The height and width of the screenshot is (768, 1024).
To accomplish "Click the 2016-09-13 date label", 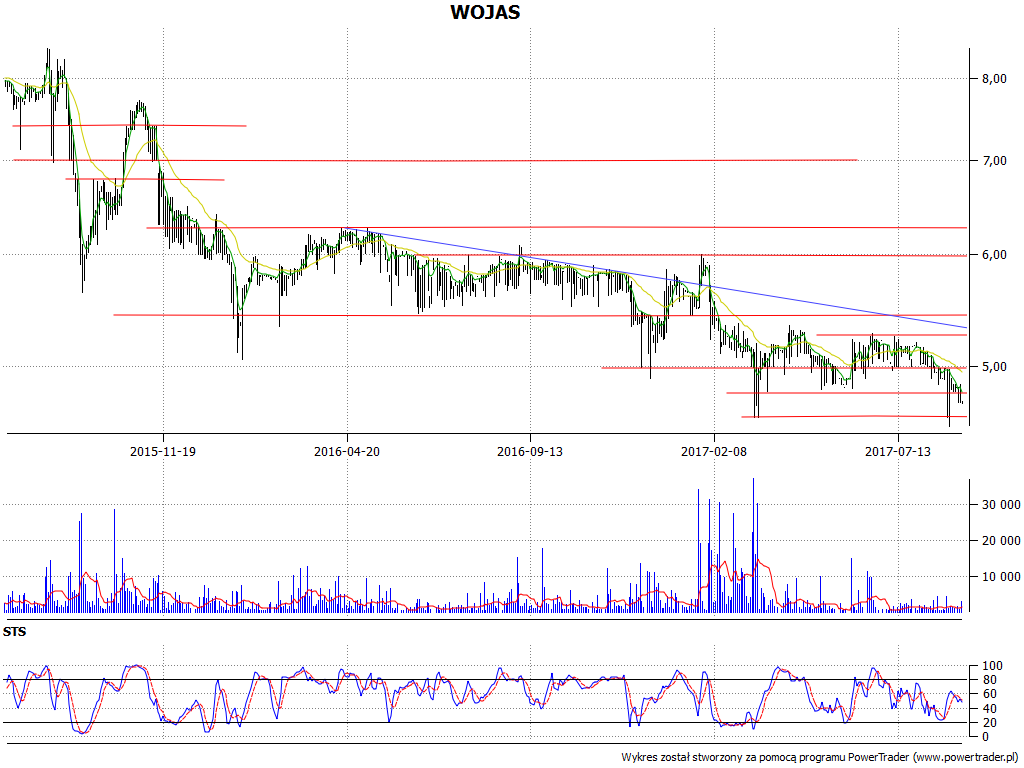I will point(530,451).
